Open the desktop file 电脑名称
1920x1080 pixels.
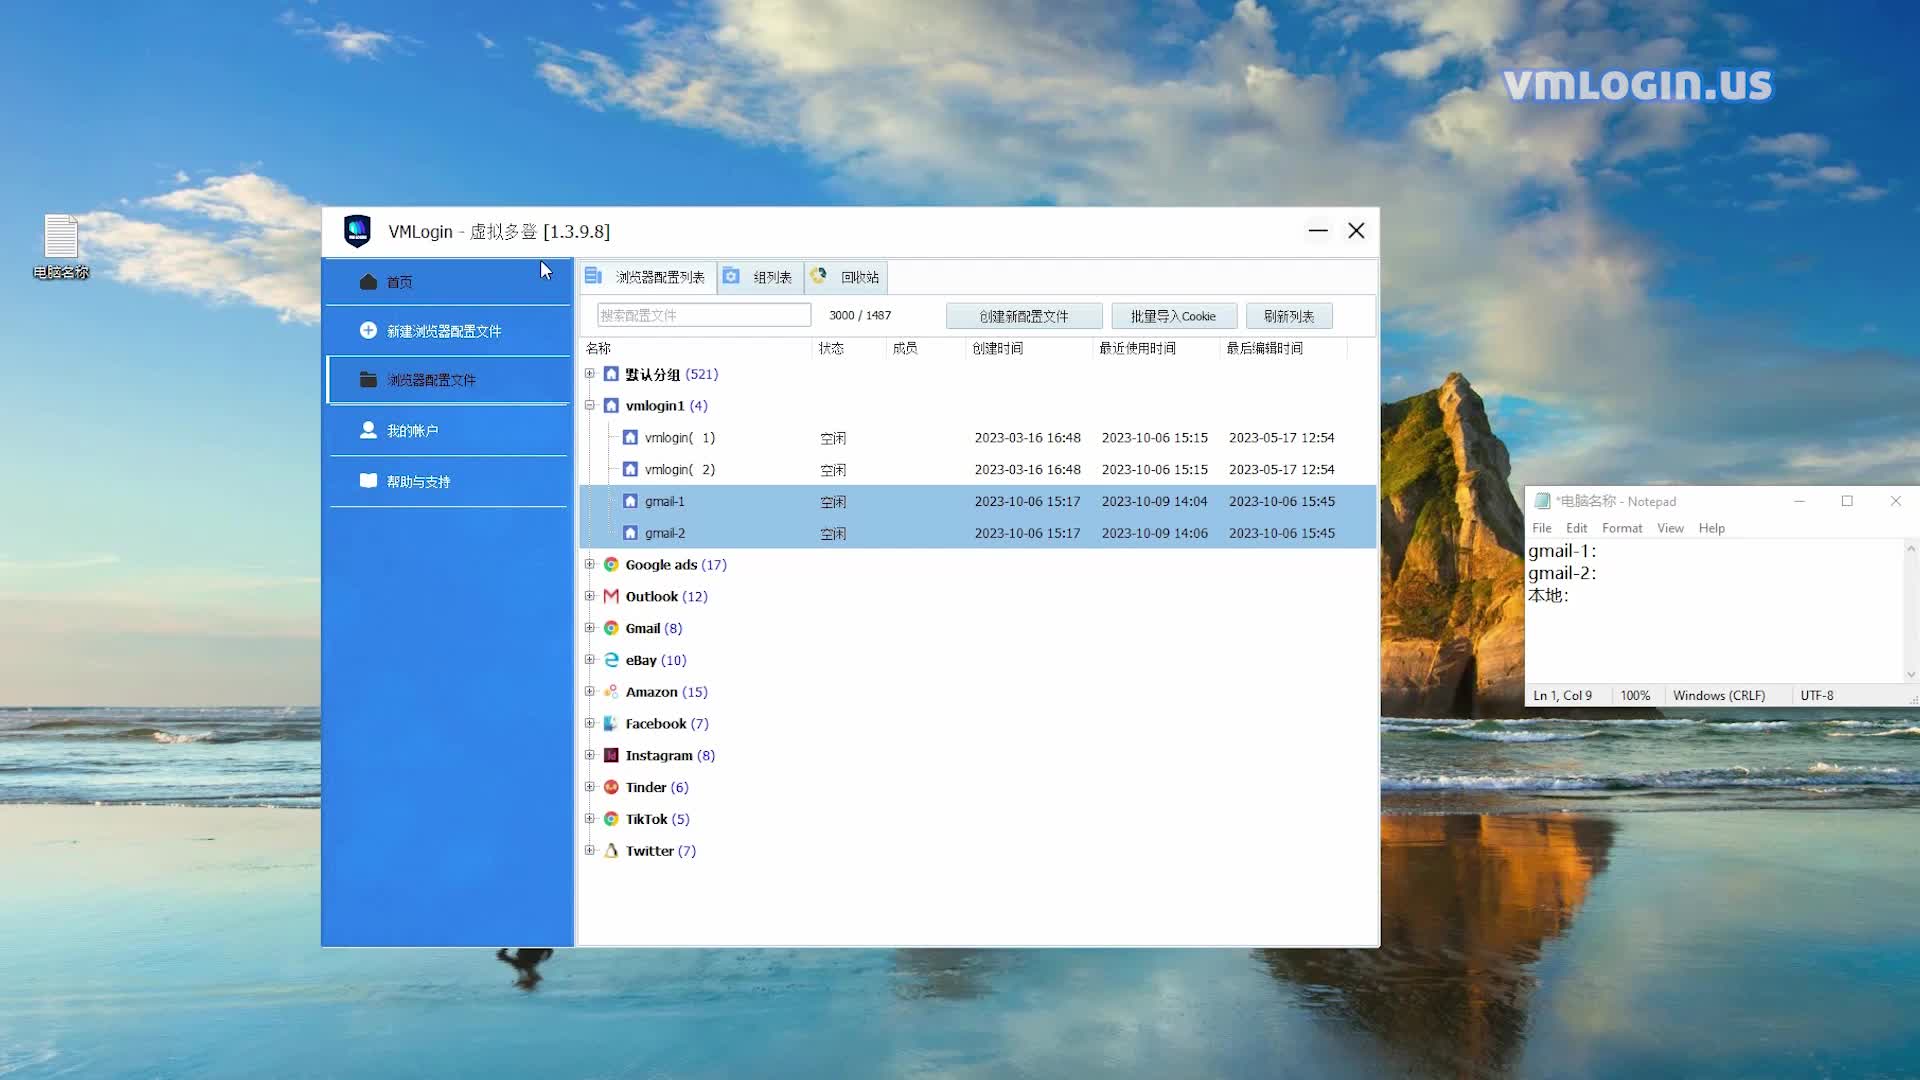[x=61, y=247]
